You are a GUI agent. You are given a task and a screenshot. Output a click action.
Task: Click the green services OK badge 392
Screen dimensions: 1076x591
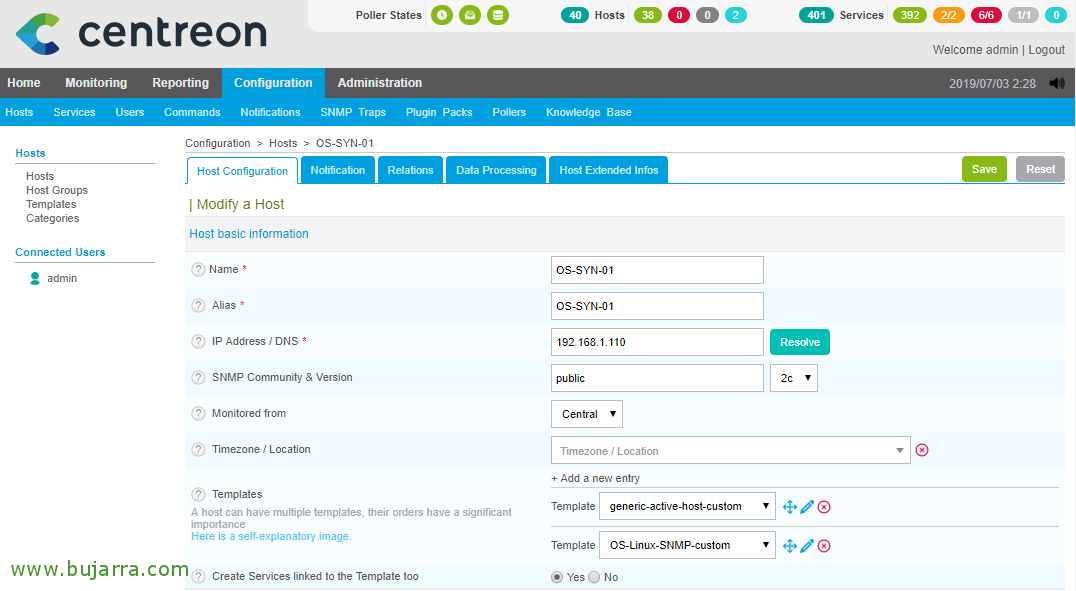(910, 15)
